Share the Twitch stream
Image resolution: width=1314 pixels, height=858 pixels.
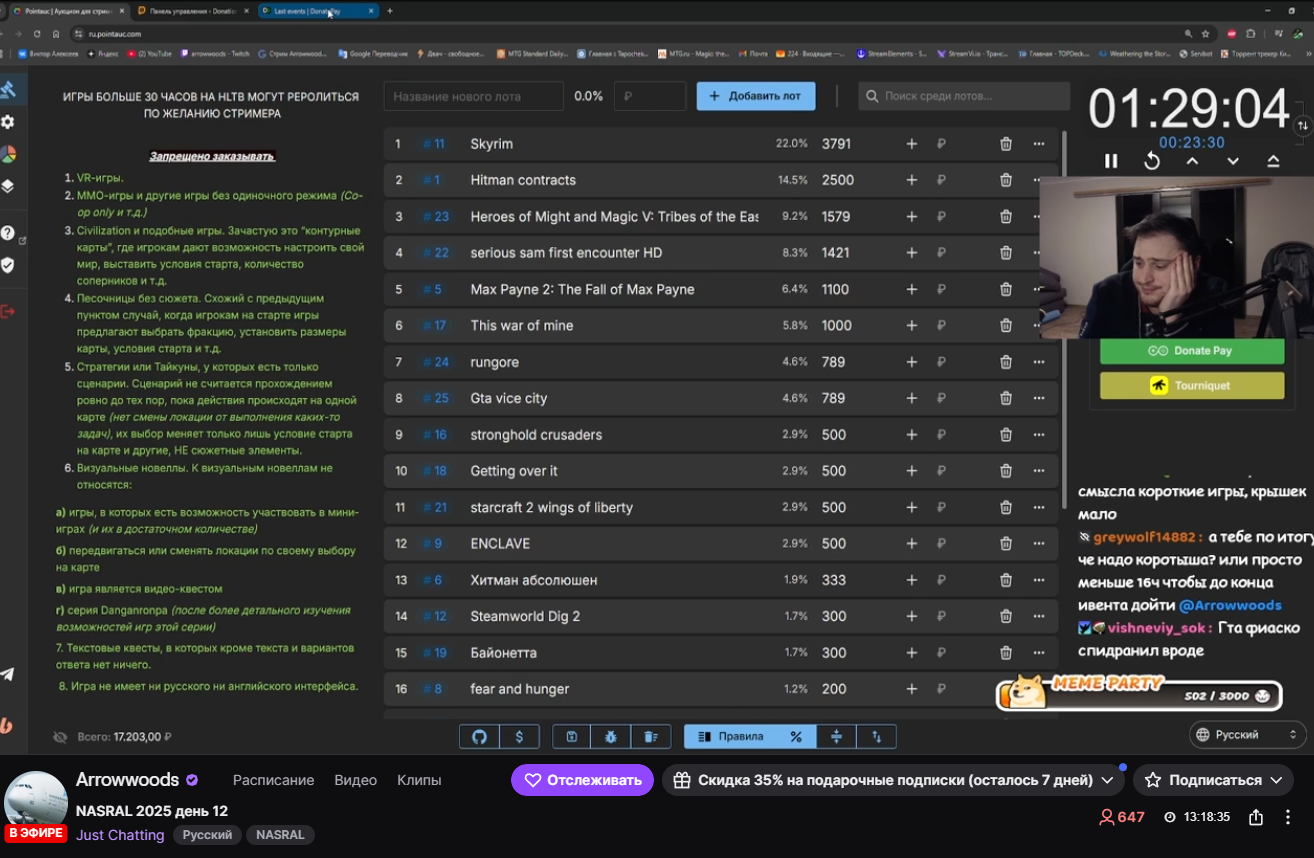point(1256,817)
